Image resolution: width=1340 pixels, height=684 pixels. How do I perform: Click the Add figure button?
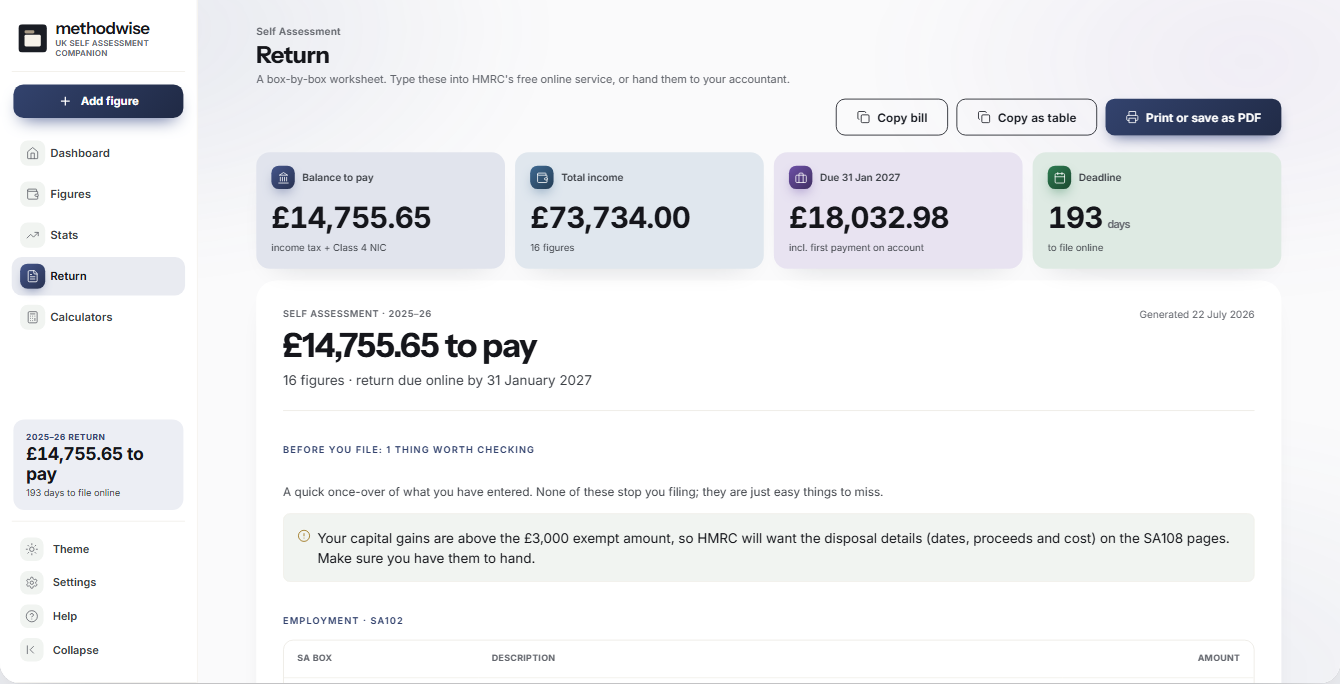[98, 101]
